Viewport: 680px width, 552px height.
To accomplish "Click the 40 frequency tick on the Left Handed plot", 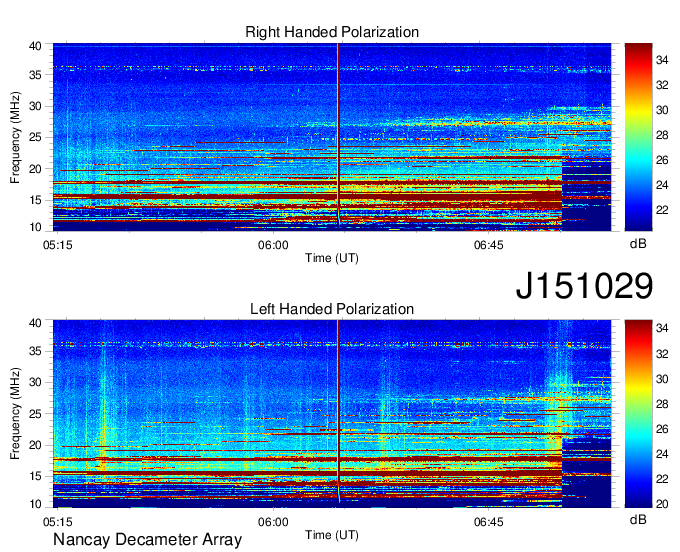I will 35,323.
